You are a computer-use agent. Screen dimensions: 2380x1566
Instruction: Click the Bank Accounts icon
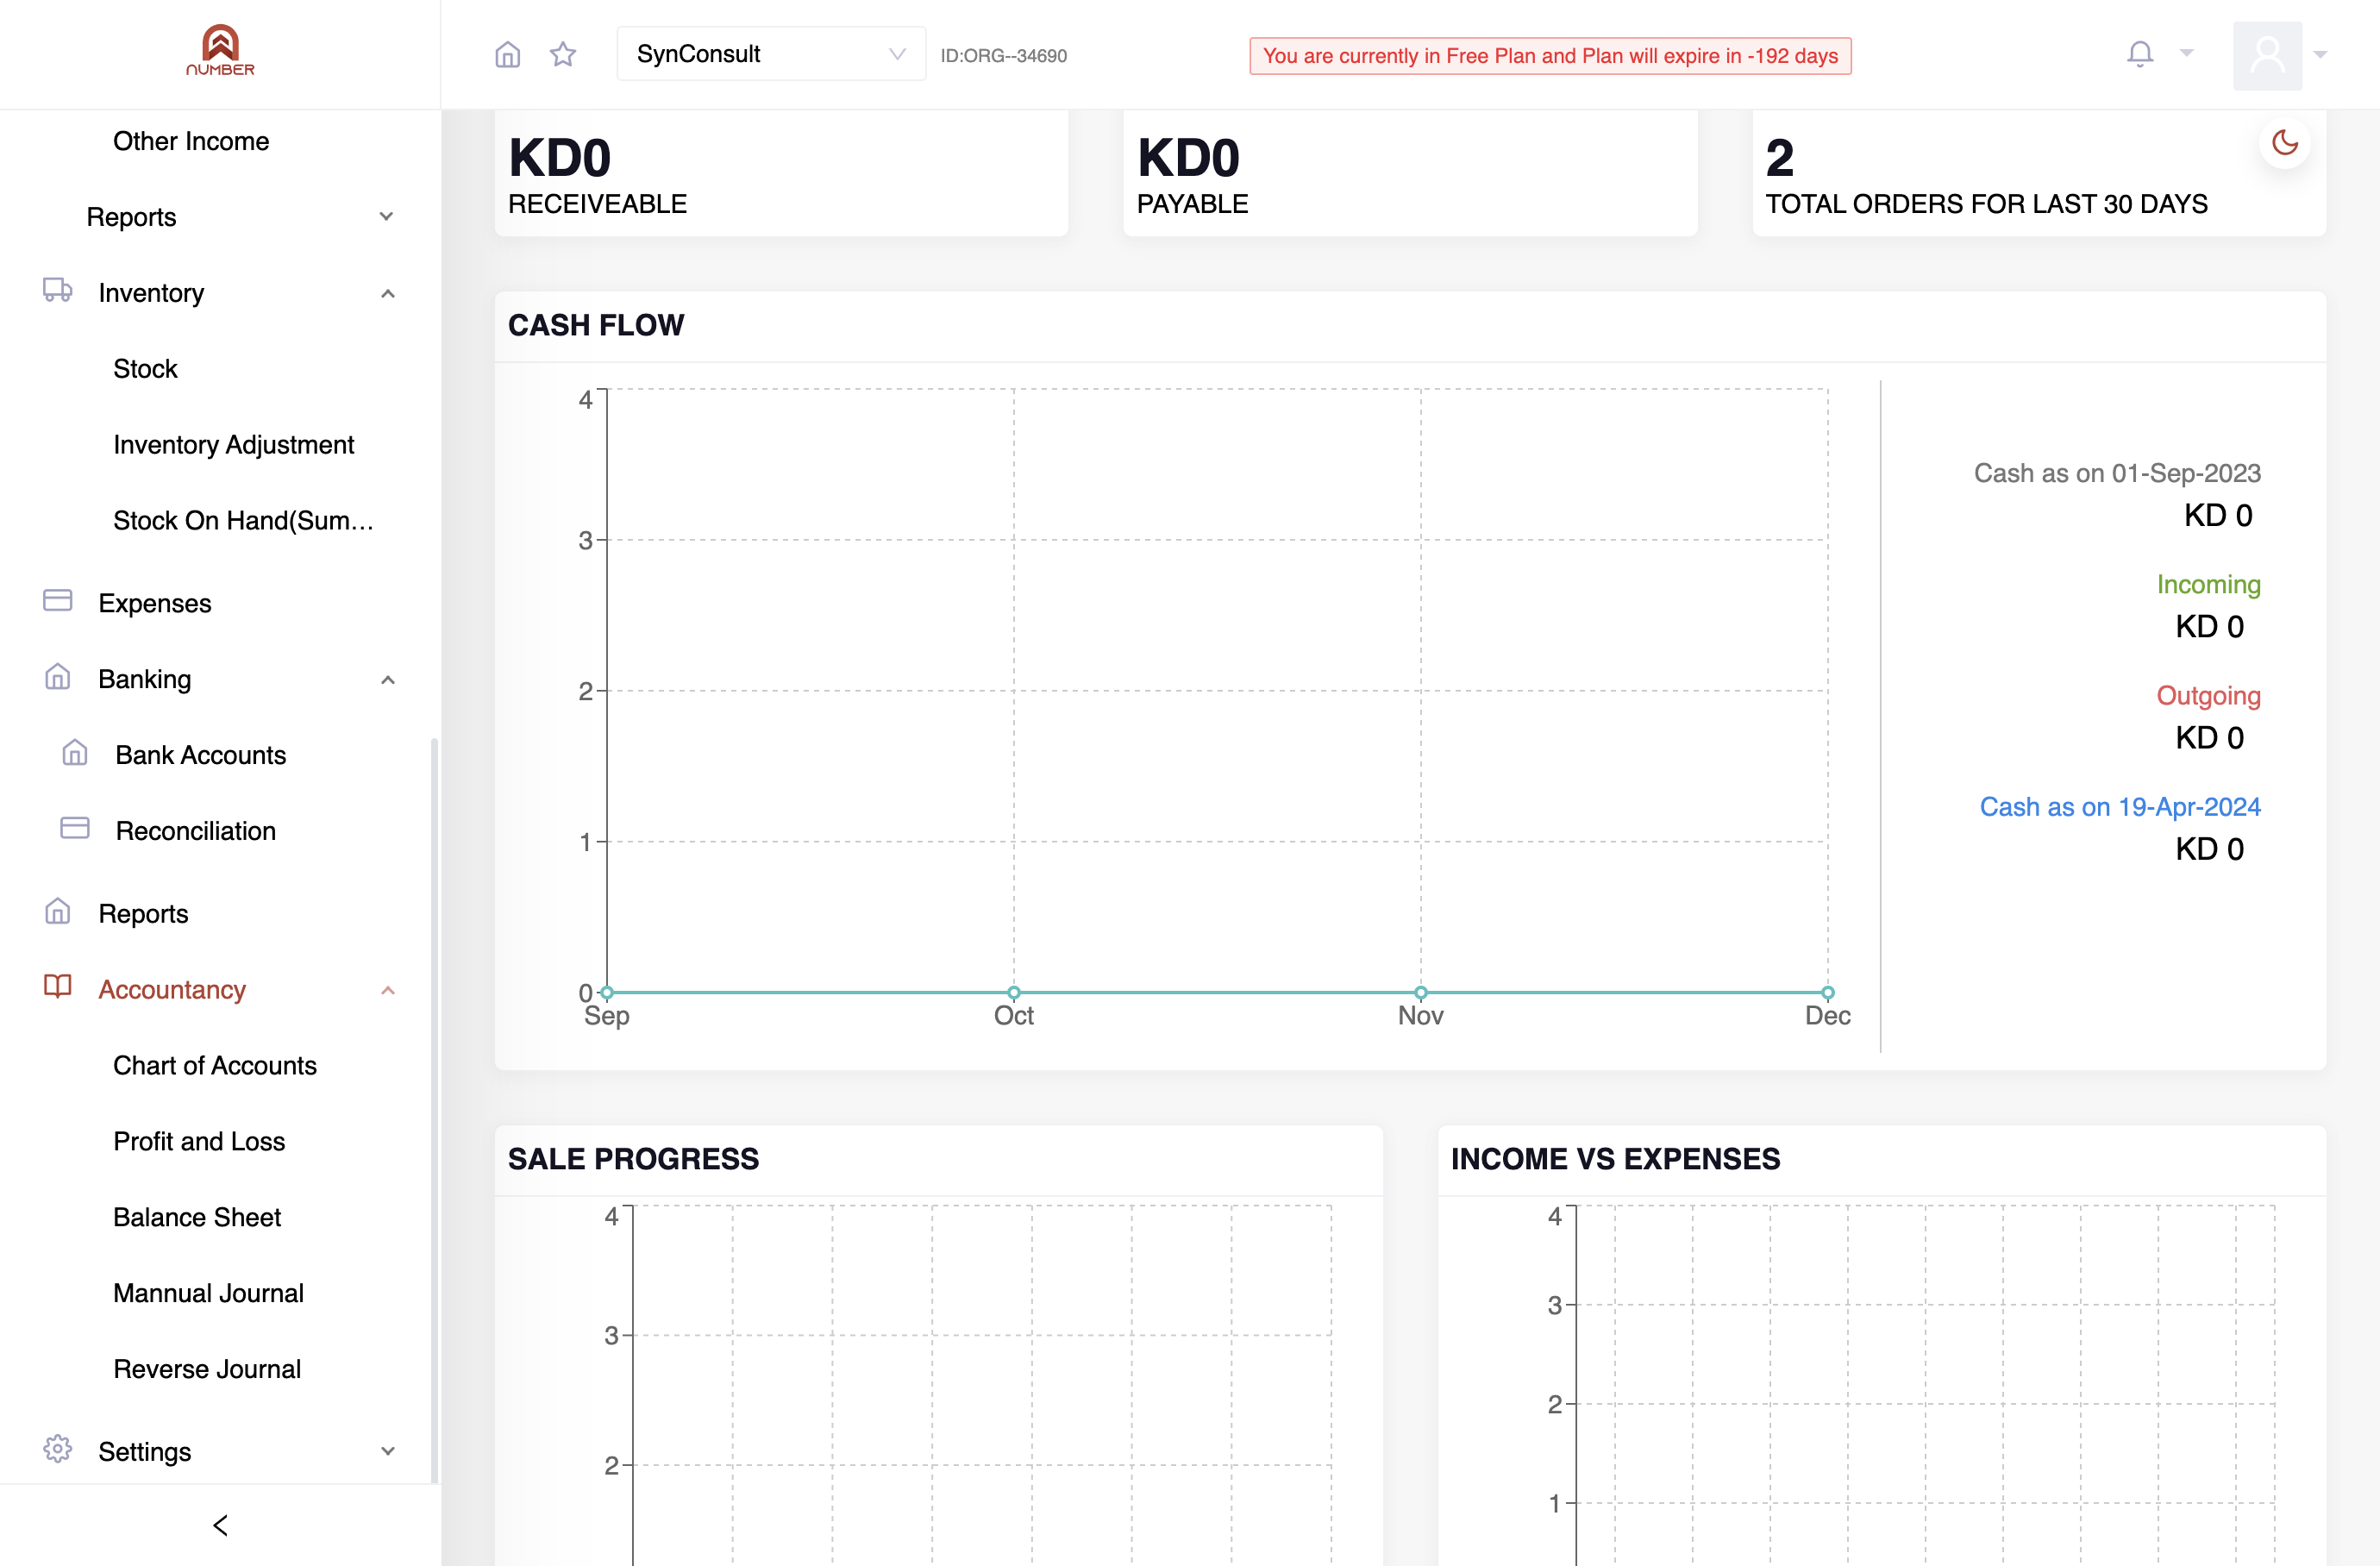click(75, 753)
